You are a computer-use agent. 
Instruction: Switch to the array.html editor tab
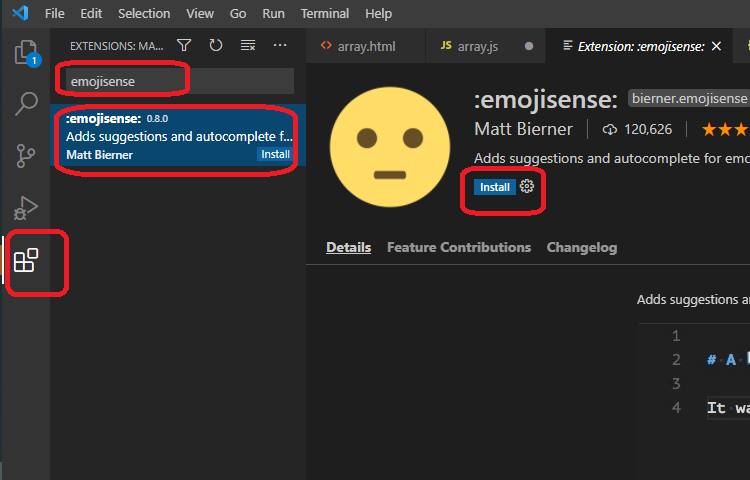pos(365,46)
